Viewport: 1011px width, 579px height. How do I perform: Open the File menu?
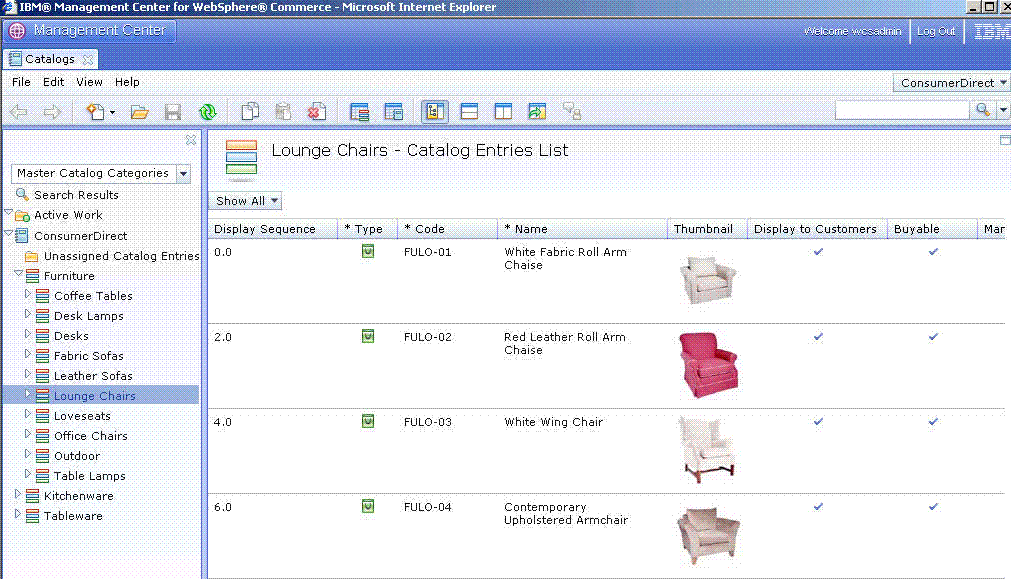[21, 82]
